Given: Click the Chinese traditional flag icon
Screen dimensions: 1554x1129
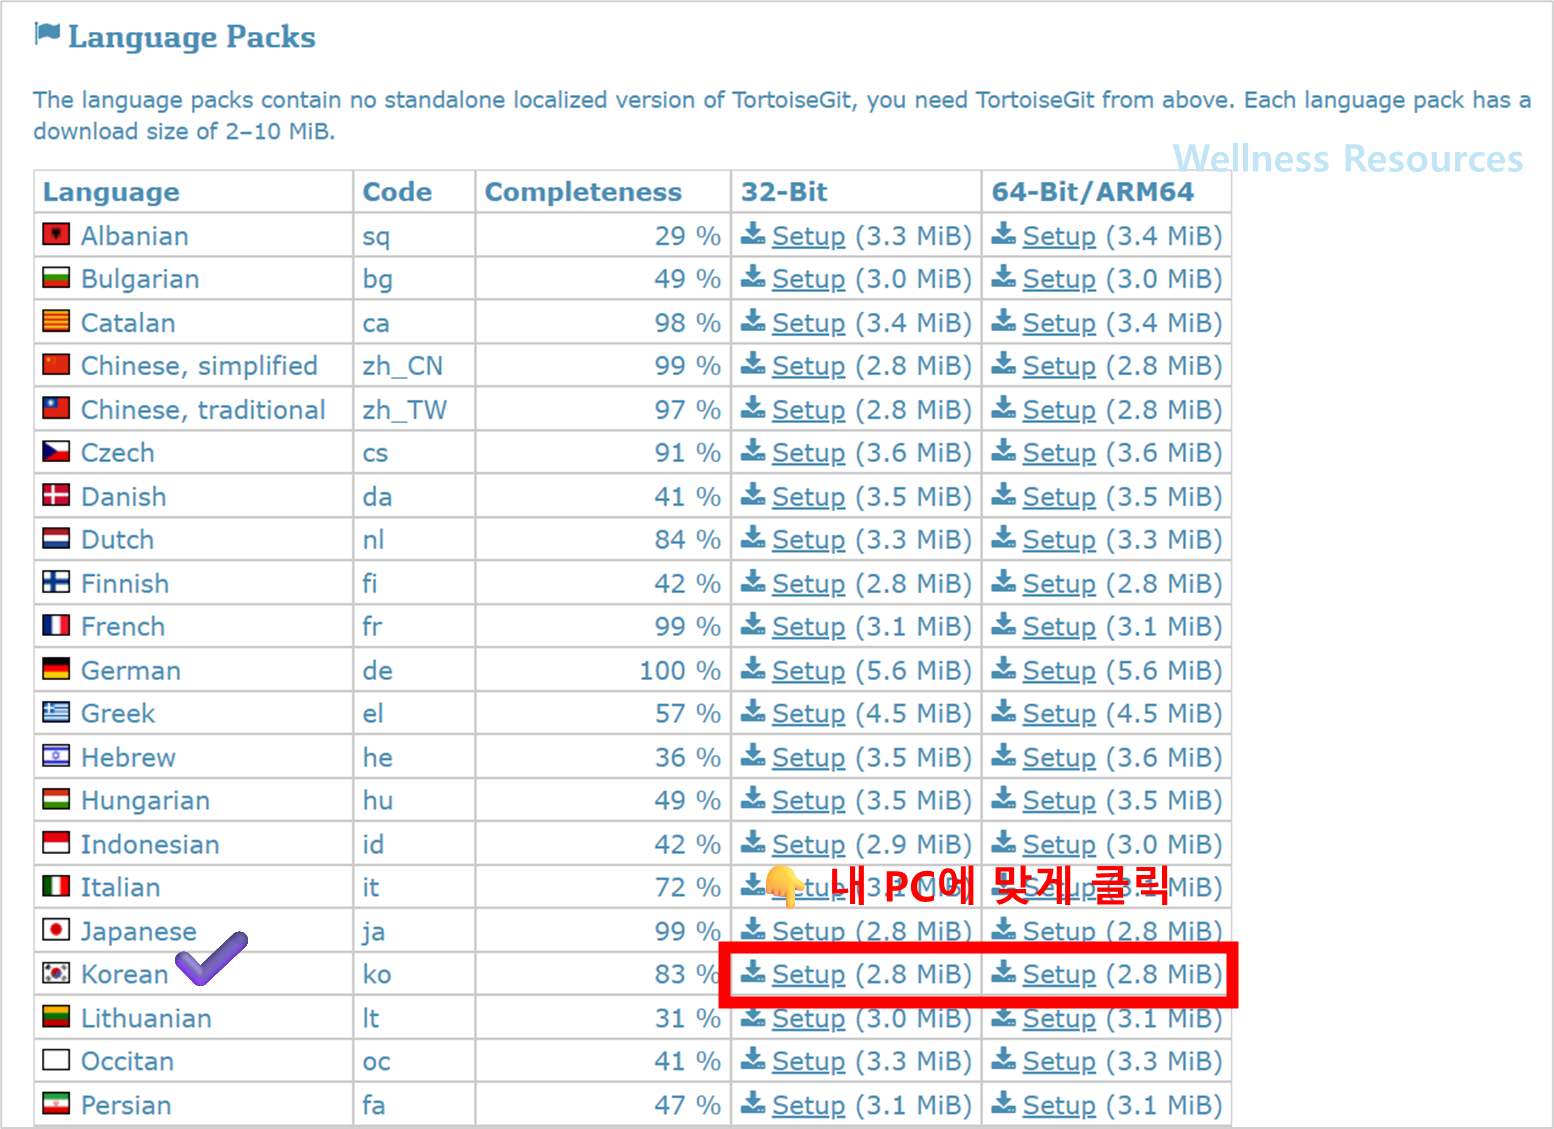Looking at the screenshot, I should [56, 408].
